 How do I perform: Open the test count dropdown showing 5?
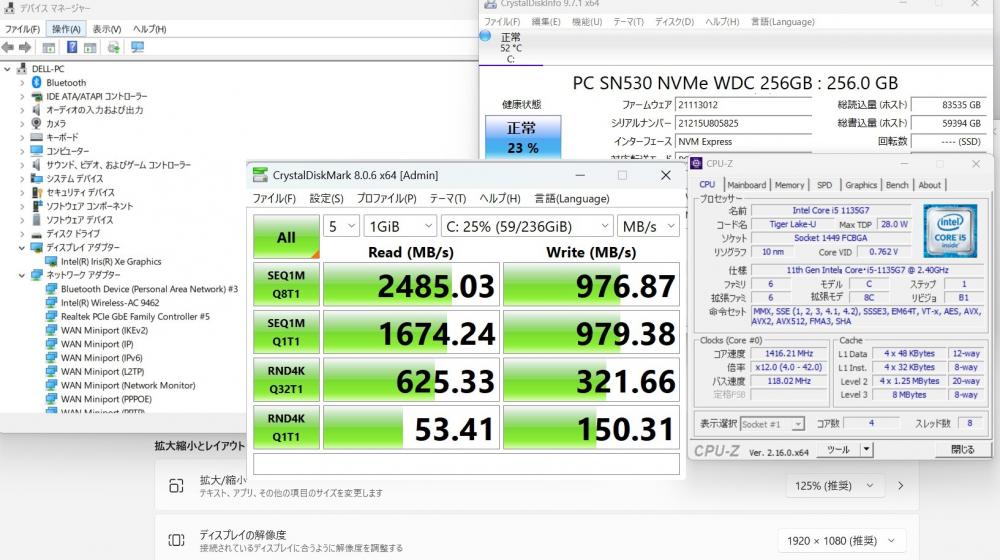point(341,226)
